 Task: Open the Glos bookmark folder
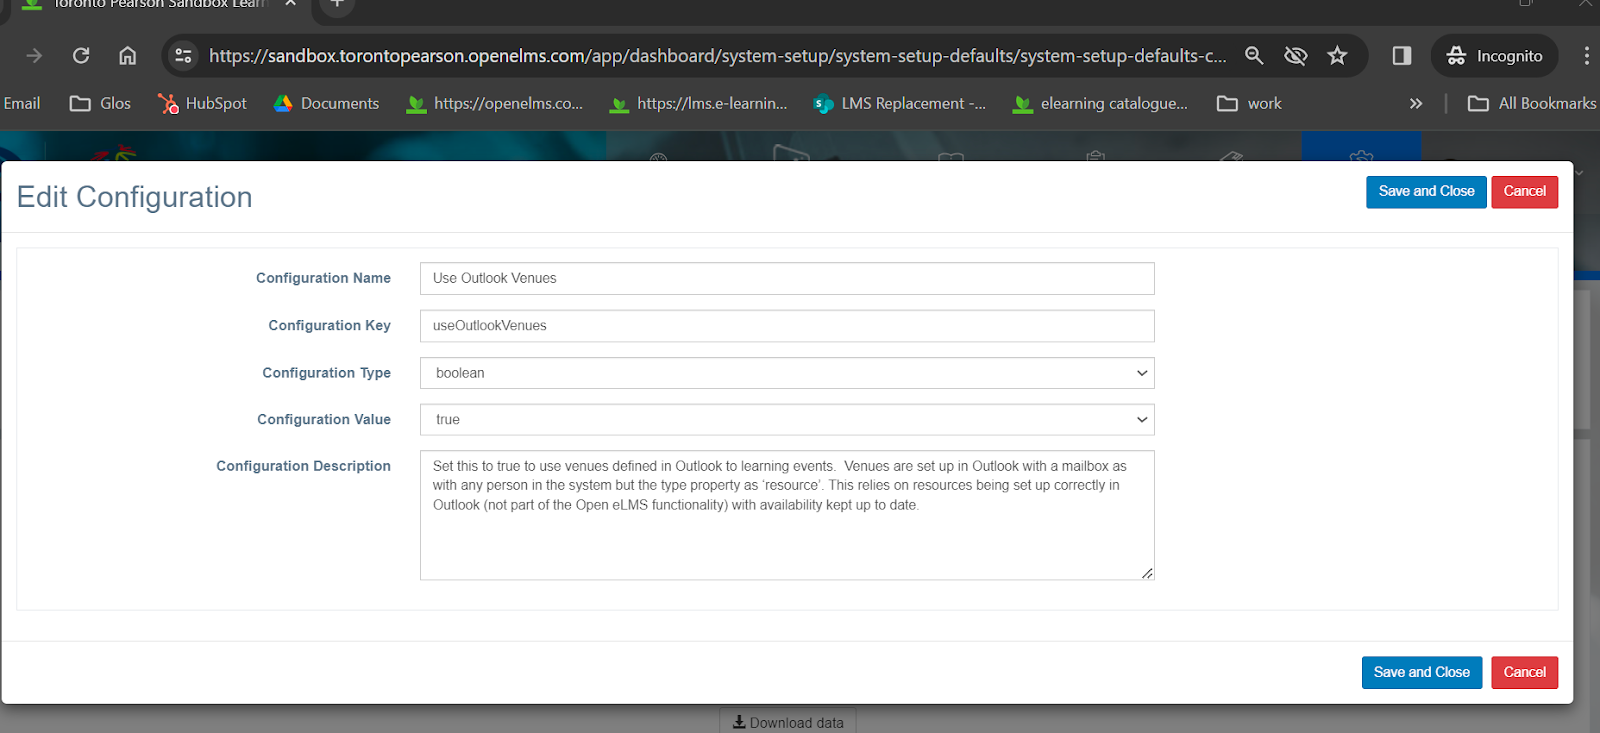point(100,103)
